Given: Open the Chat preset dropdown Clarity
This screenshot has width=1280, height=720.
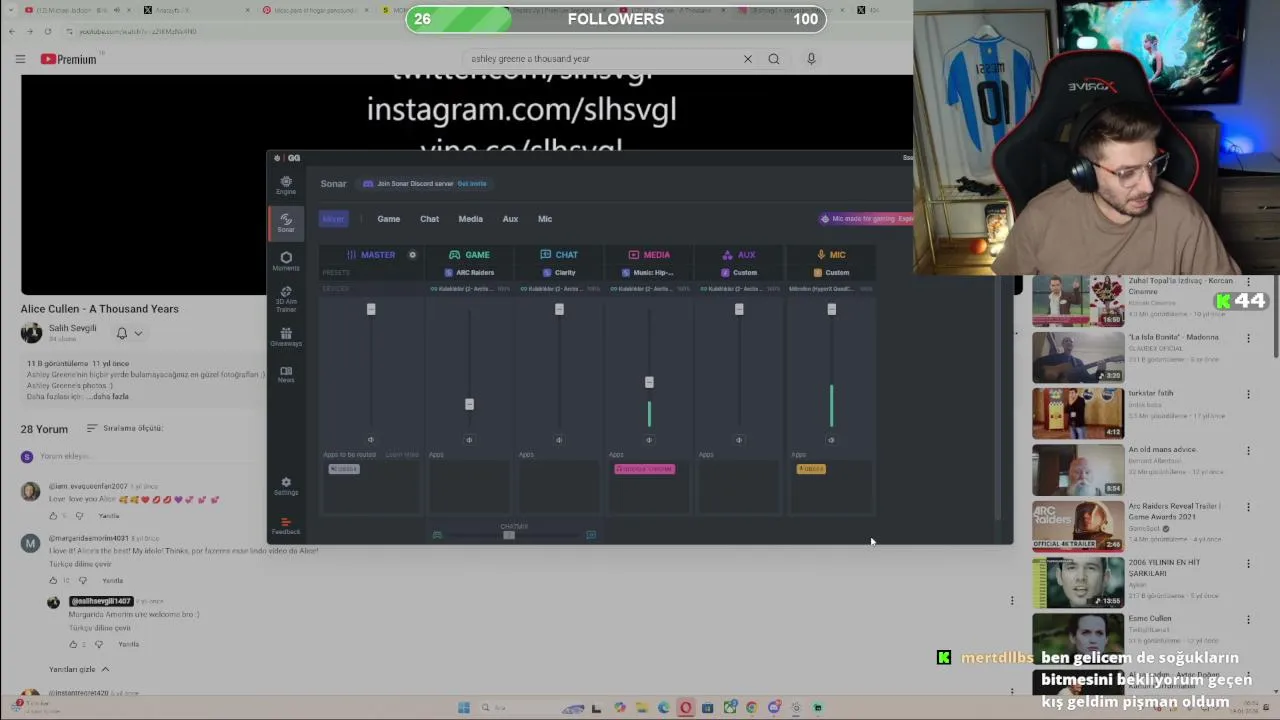Looking at the screenshot, I should pos(560,272).
